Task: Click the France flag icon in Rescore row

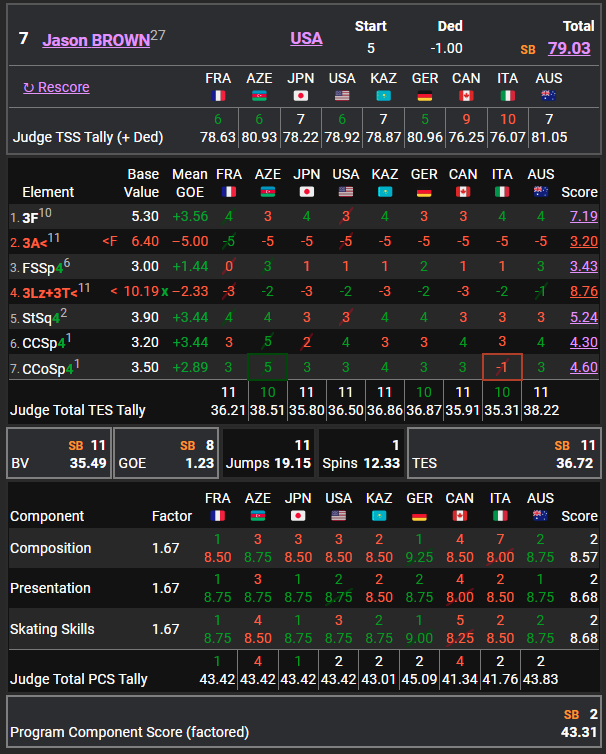Action: click(218, 96)
